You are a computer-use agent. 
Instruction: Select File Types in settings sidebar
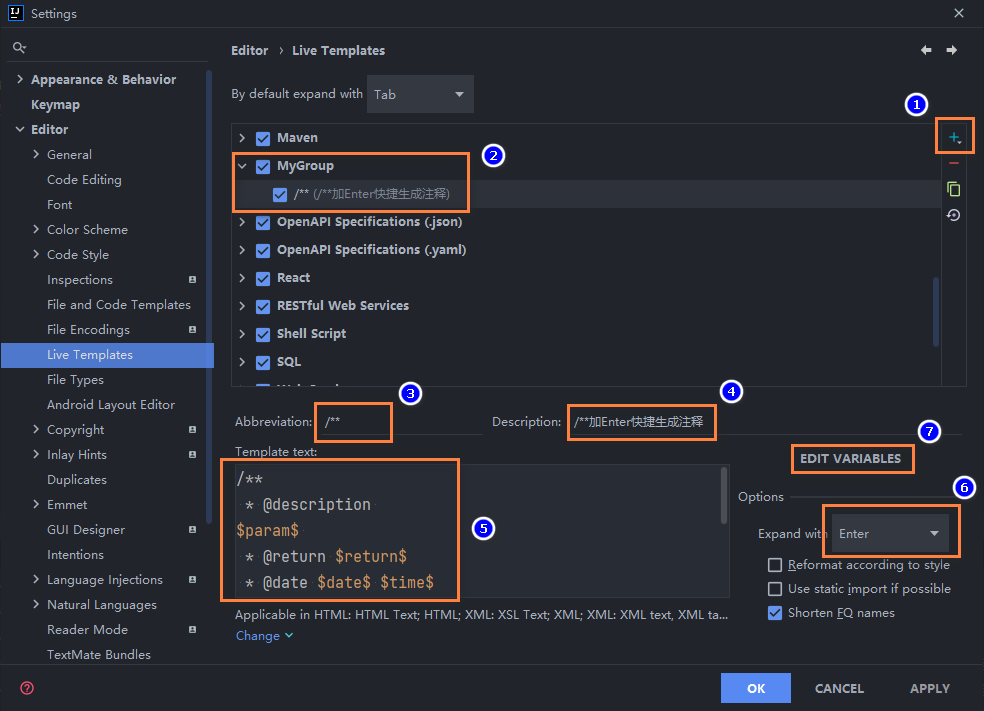(x=75, y=380)
